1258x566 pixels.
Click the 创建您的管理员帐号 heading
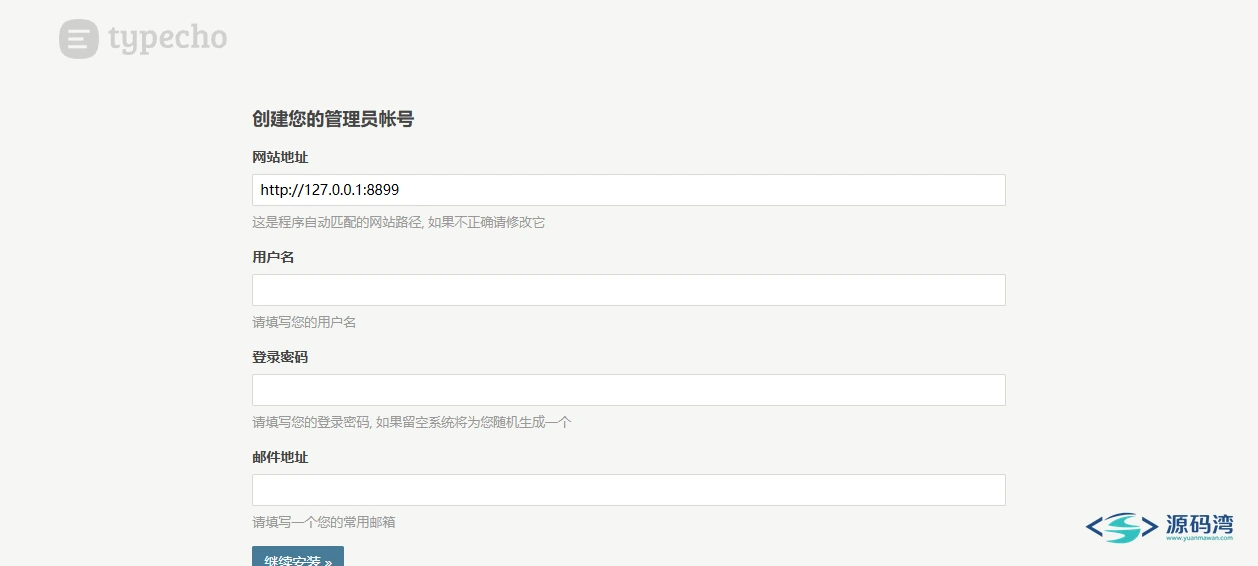click(x=333, y=119)
